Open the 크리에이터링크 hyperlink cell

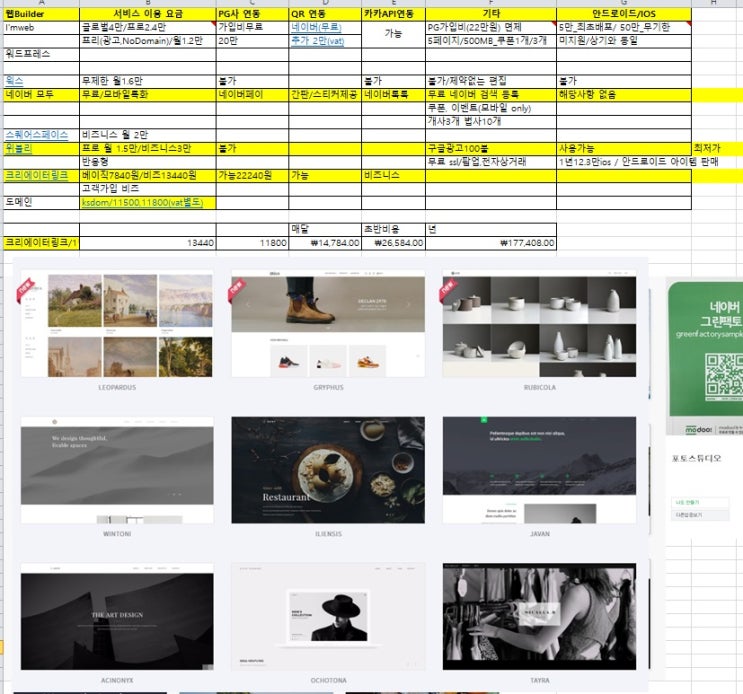[36, 175]
